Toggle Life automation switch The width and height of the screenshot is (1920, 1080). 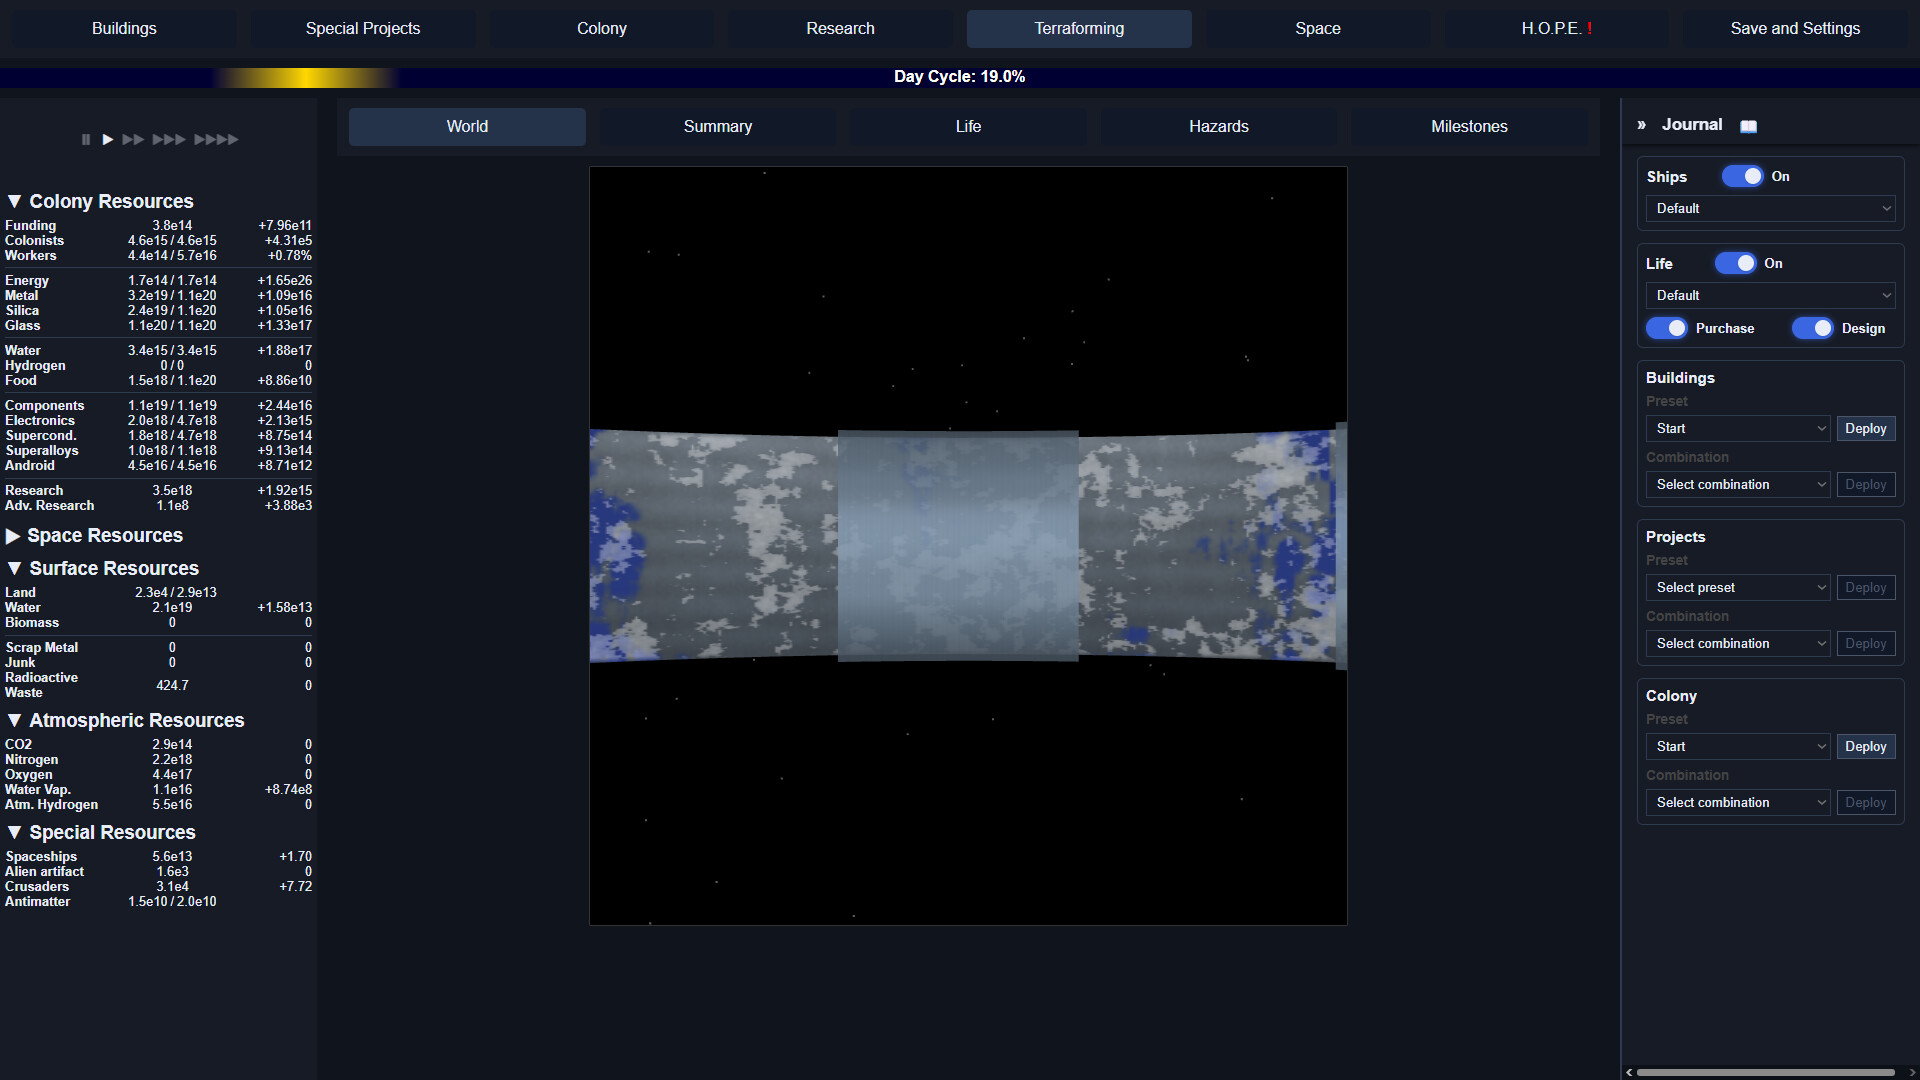coord(1736,263)
